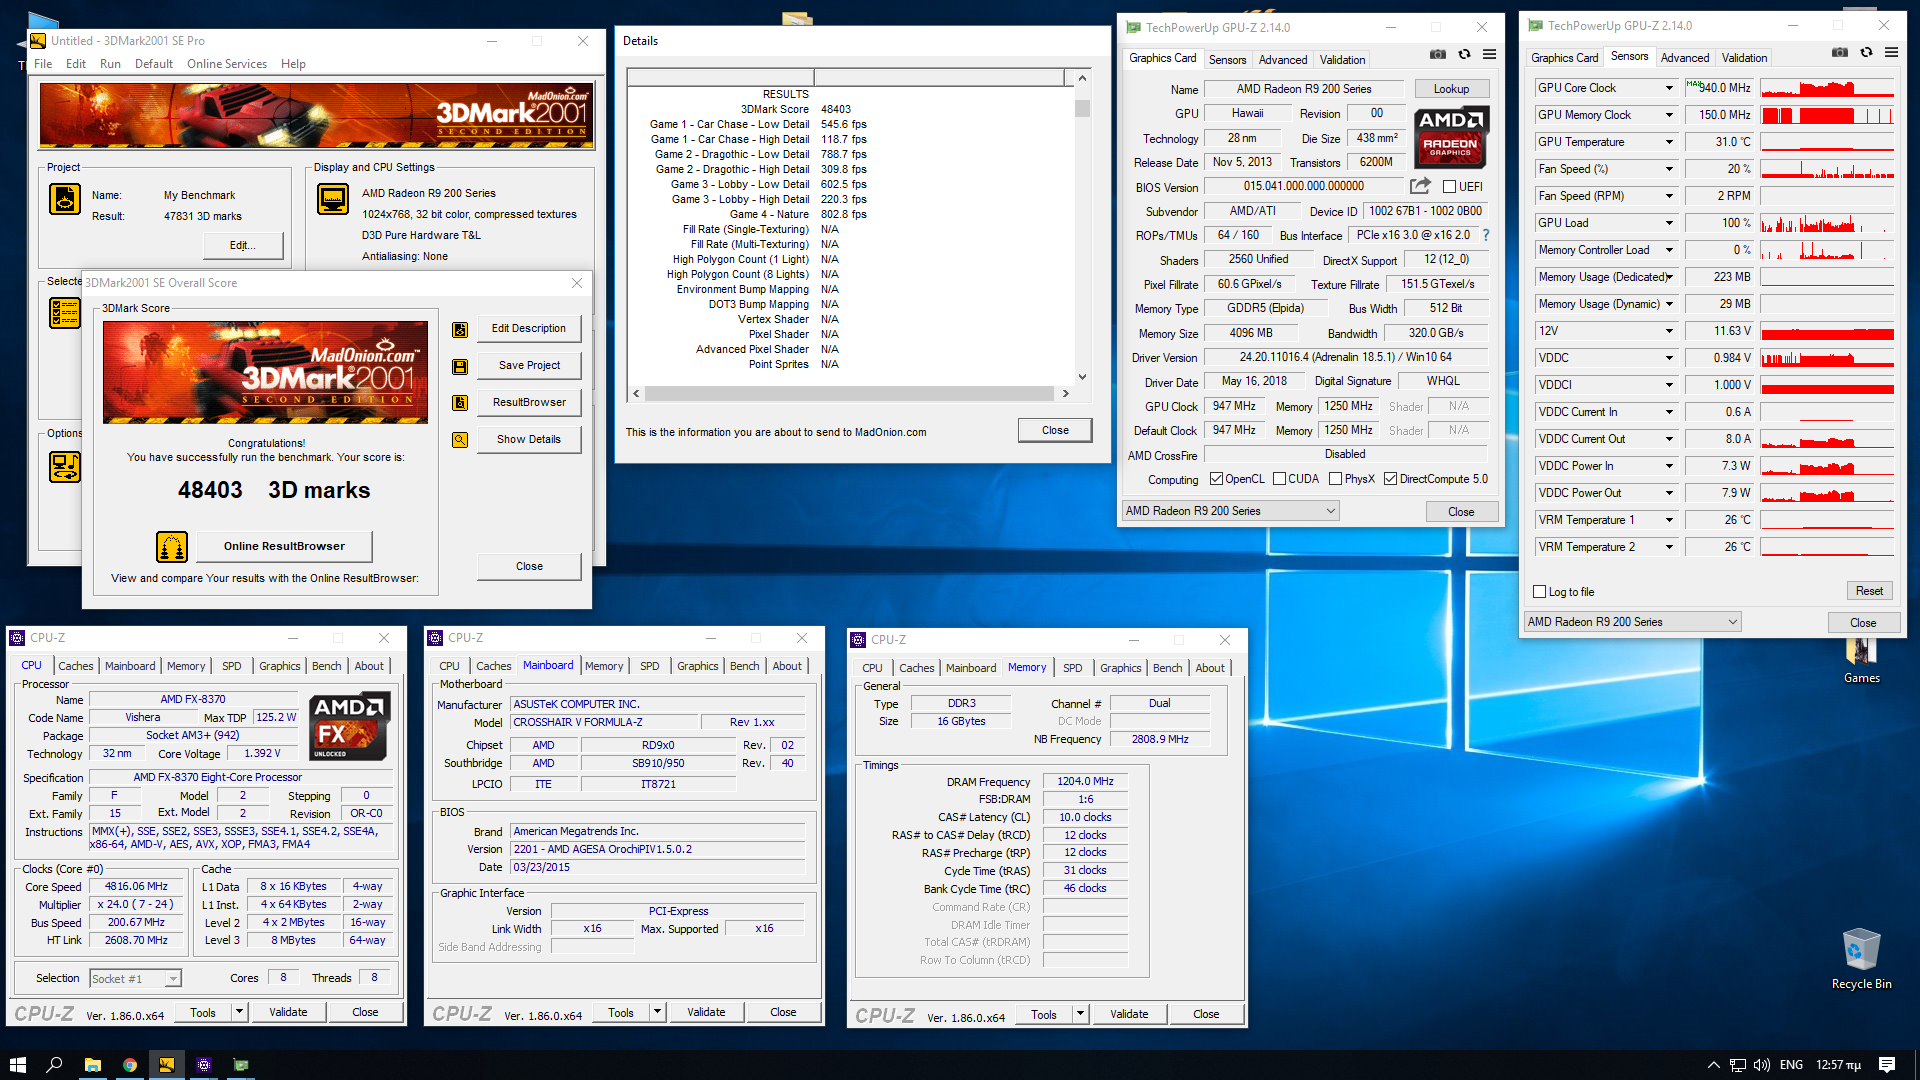
Task: Switch to Advanced tab in GPU-Z Graphics Card window
Action: (x=1282, y=60)
